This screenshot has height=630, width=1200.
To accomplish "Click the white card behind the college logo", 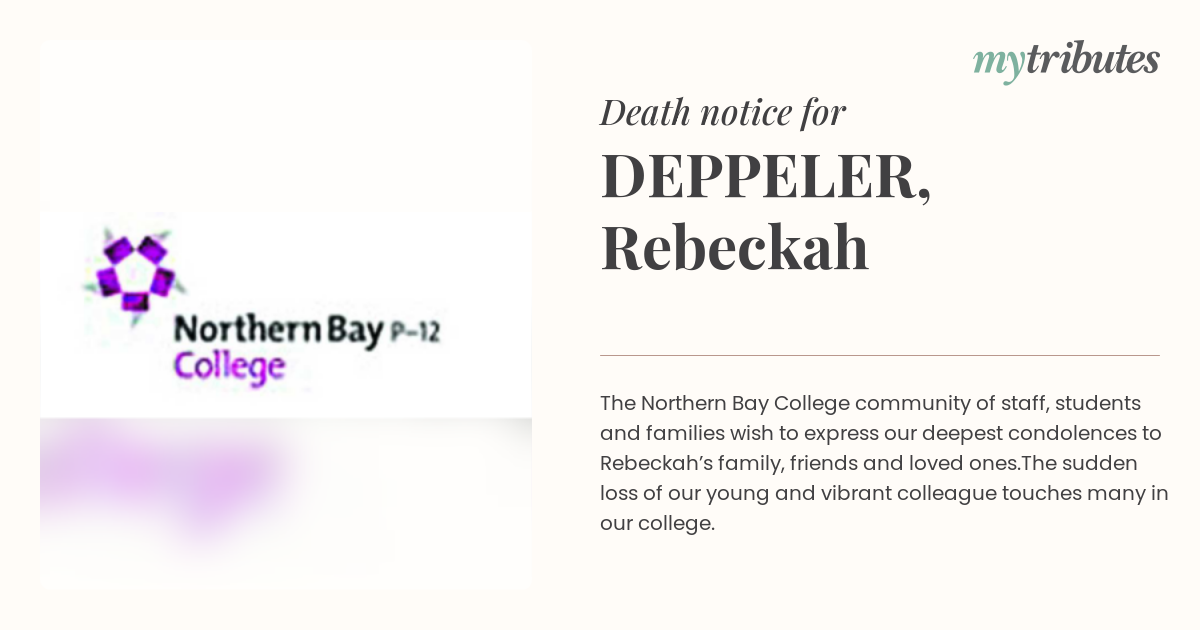I will [x=286, y=314].
